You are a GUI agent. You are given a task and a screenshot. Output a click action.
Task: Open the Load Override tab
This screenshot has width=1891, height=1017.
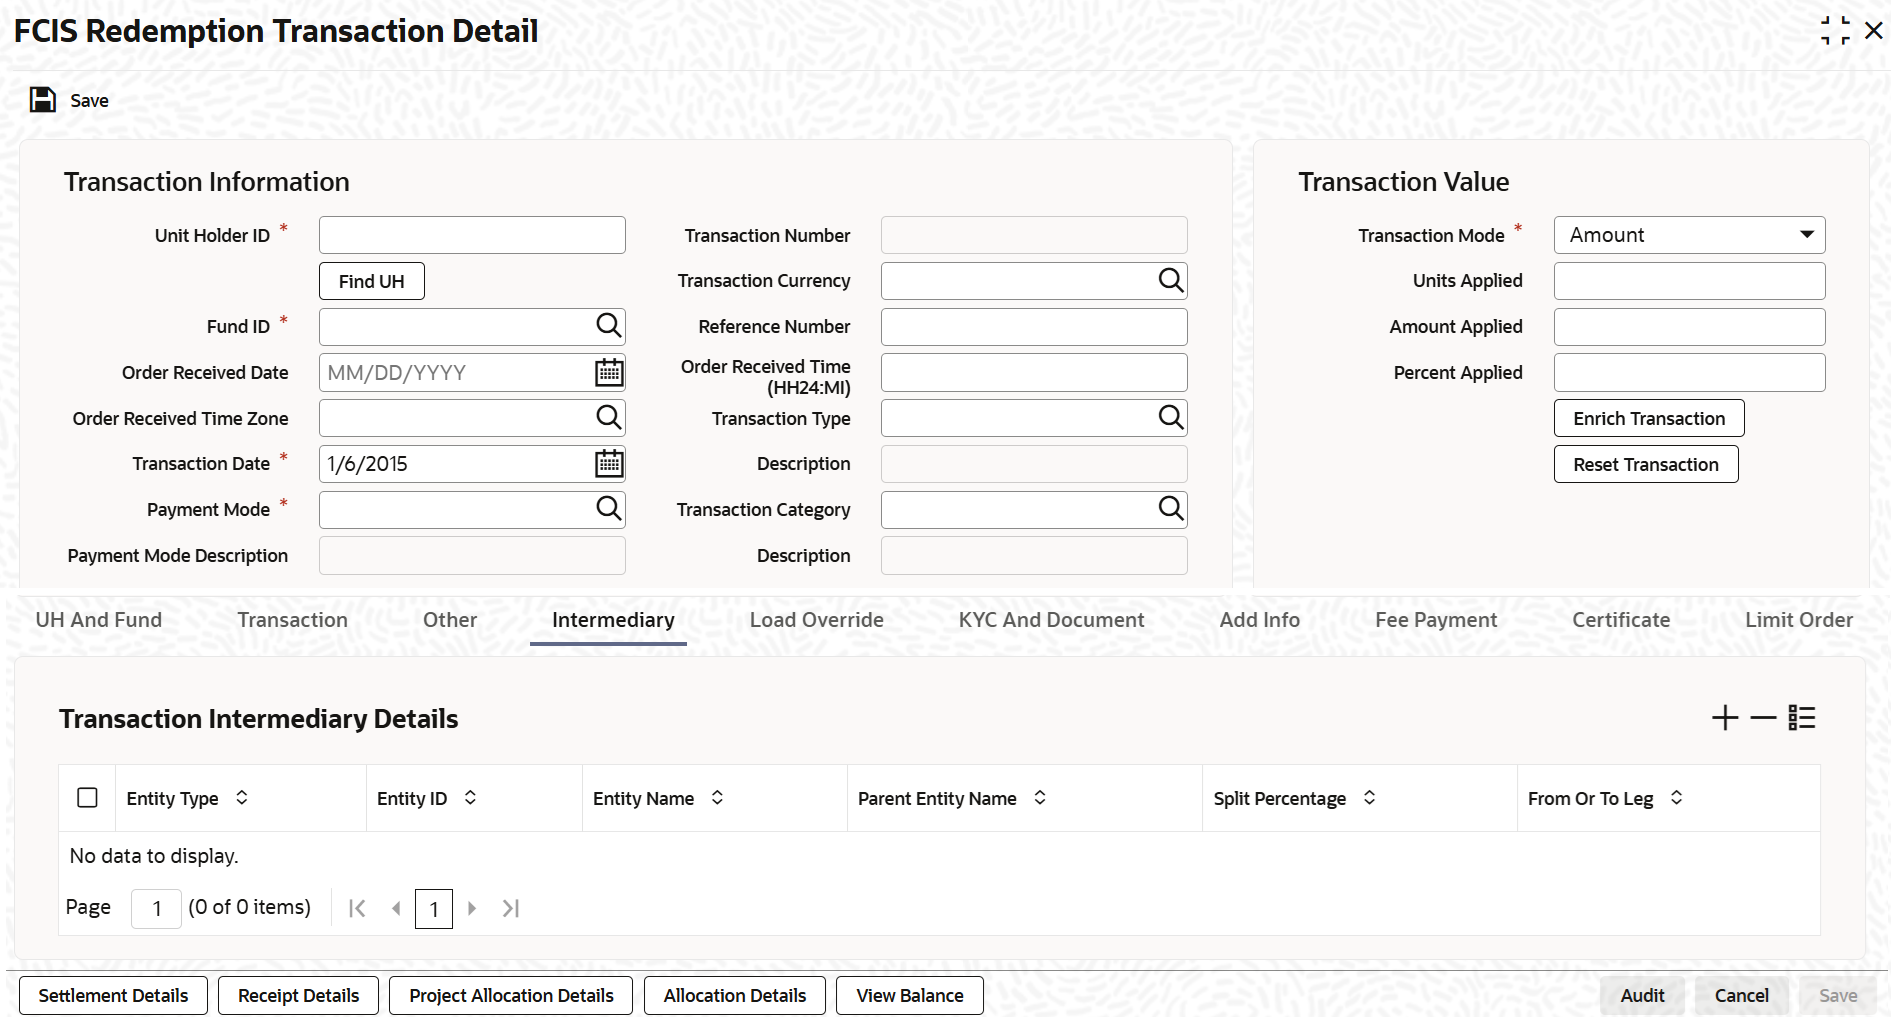coord(817,620)
